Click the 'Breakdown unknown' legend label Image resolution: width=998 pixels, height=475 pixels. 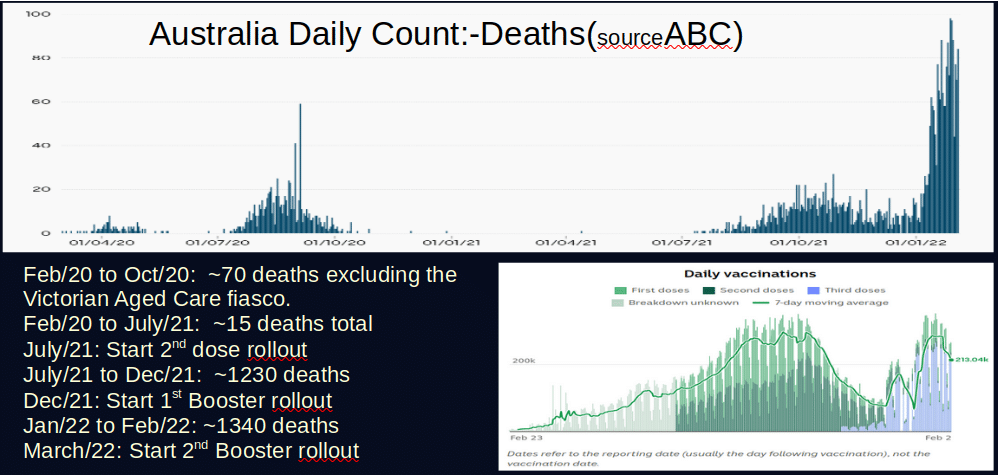pyautogui.click(x=684, y=303)
